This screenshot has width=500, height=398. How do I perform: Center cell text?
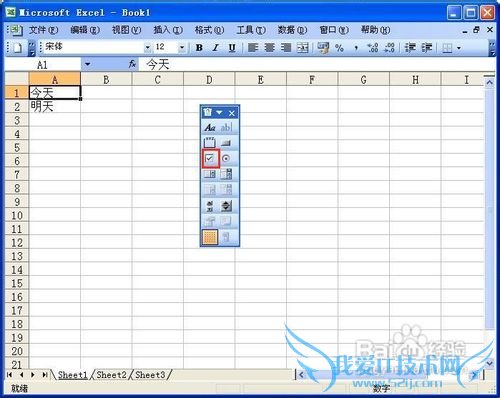pyautogui.click(x=269, y=48)
